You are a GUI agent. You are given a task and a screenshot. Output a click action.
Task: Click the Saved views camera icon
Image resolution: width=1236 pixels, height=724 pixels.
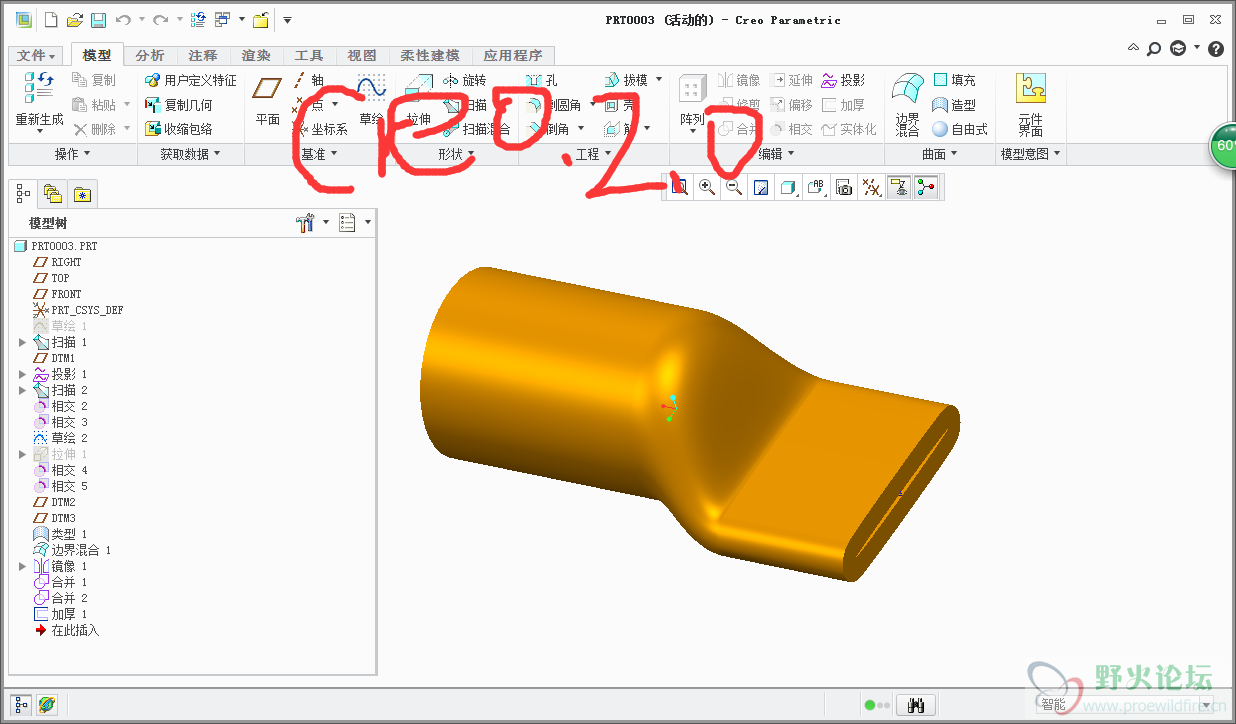pyautogui.click(x=844, y=187)
